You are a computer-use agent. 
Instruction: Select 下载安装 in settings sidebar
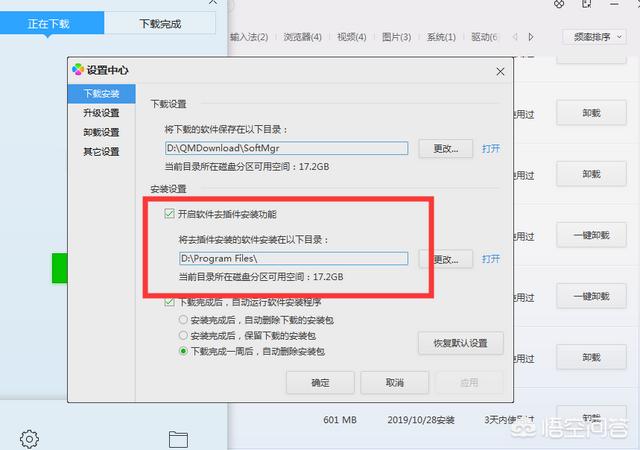[101, 94]
